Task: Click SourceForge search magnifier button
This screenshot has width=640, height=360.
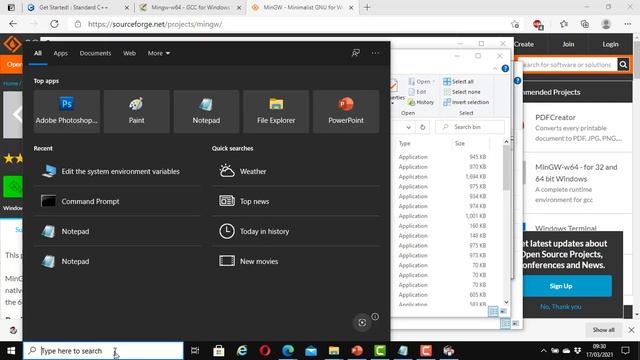Action: pyautogui.click(x=623, y=64)
